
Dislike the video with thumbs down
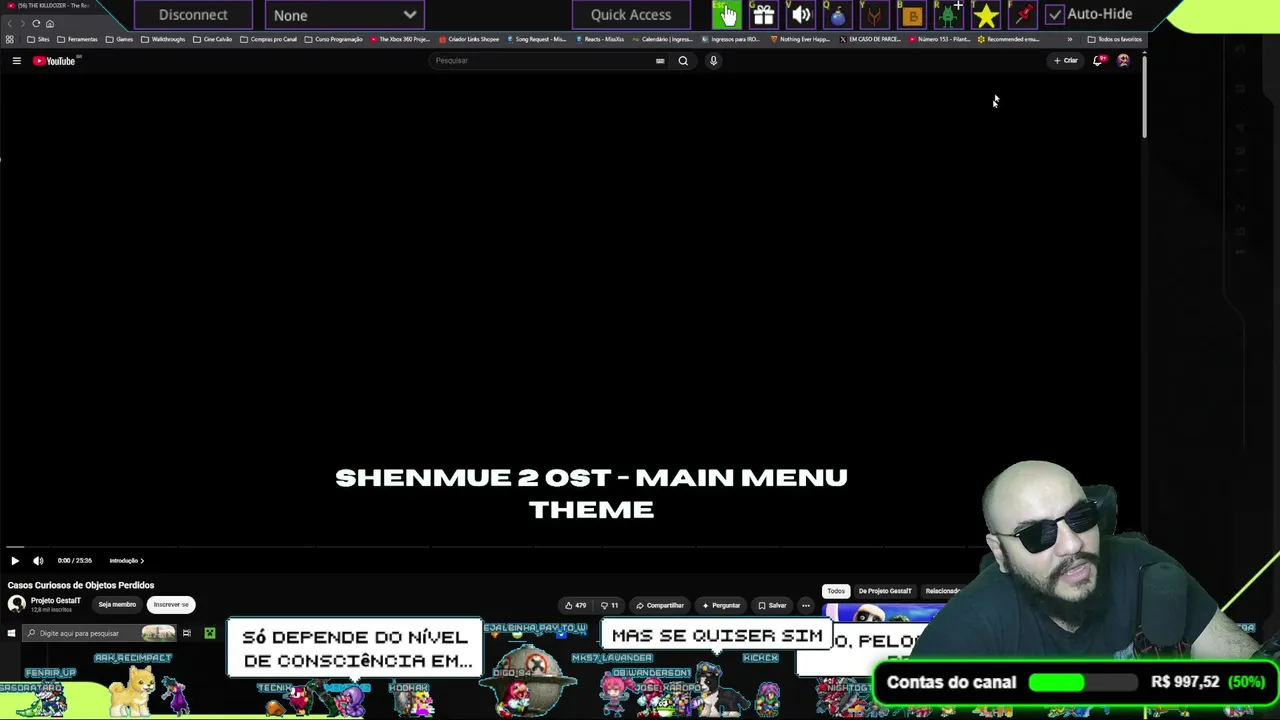point(609,605)
